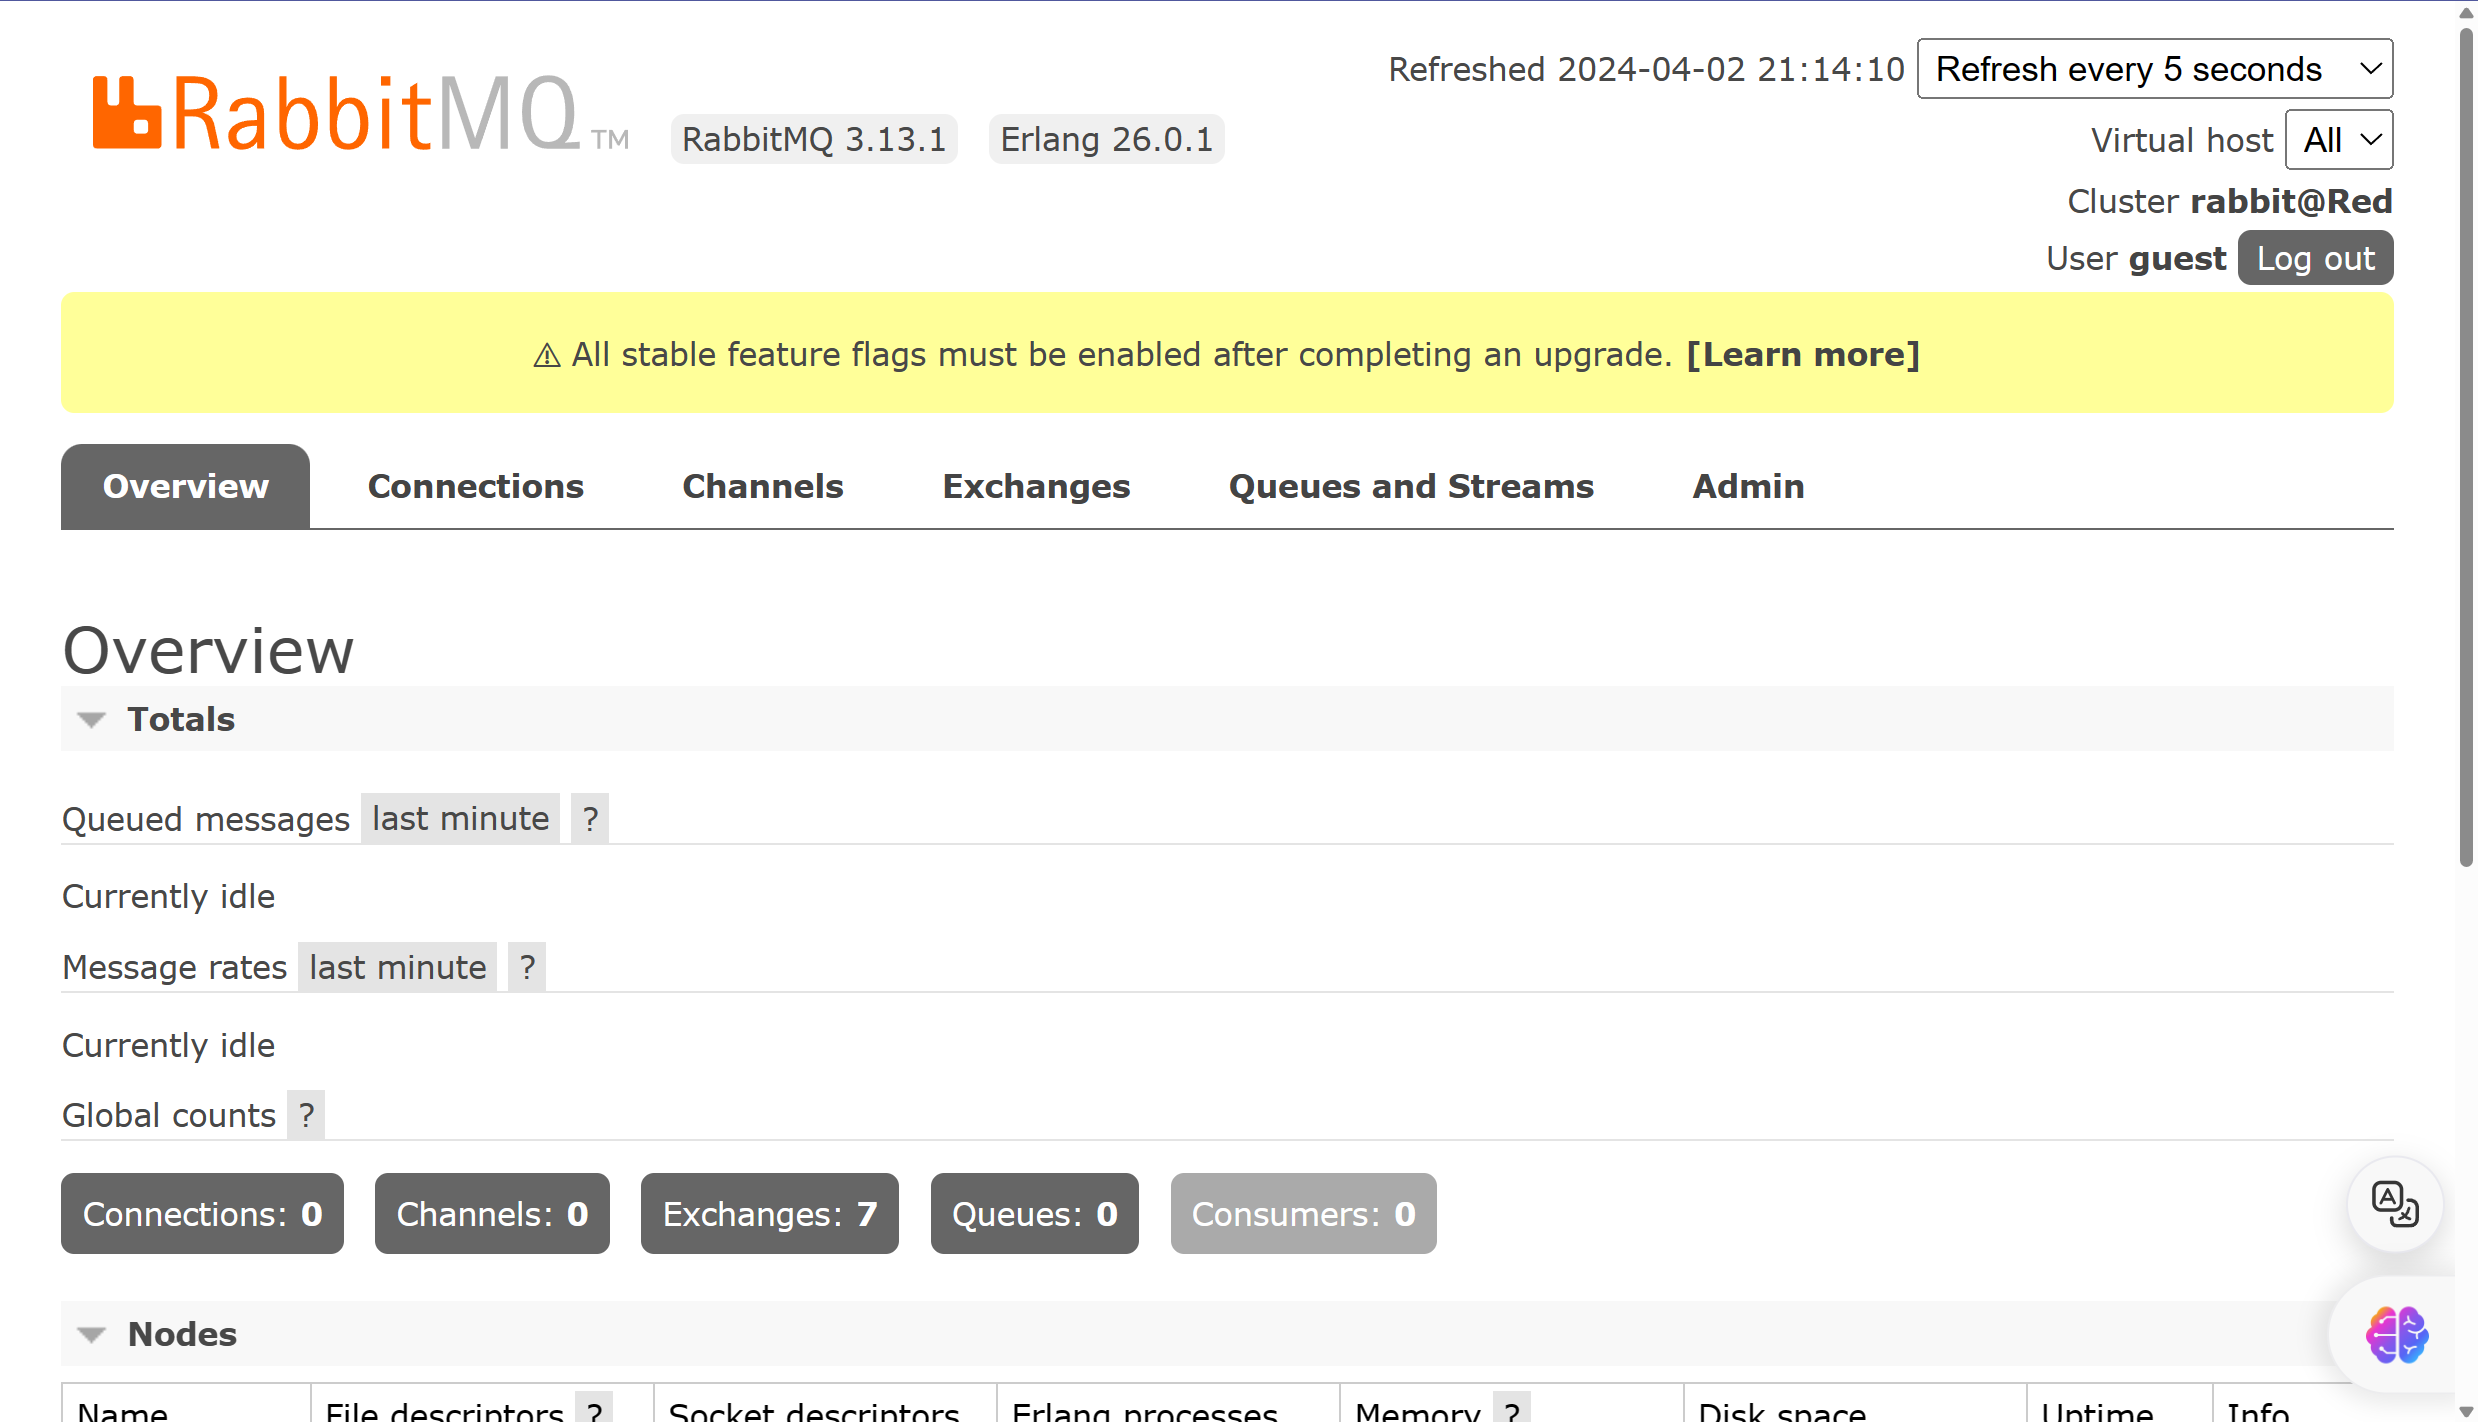Click the first Currently idle text under Queued messages
Screen dimensions: 2478x1422
[168, 896]
